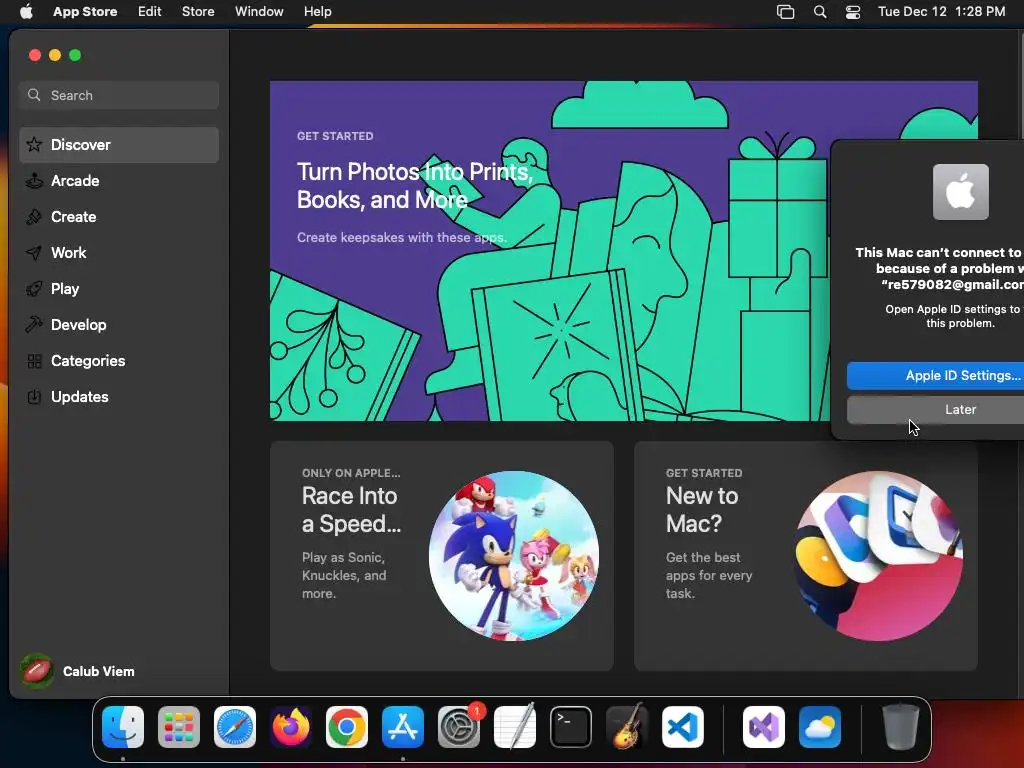Viewport: 1024px width, 768px height.
Task: Open Visual Studio from the Dock
Action: [x=764, y=727]
